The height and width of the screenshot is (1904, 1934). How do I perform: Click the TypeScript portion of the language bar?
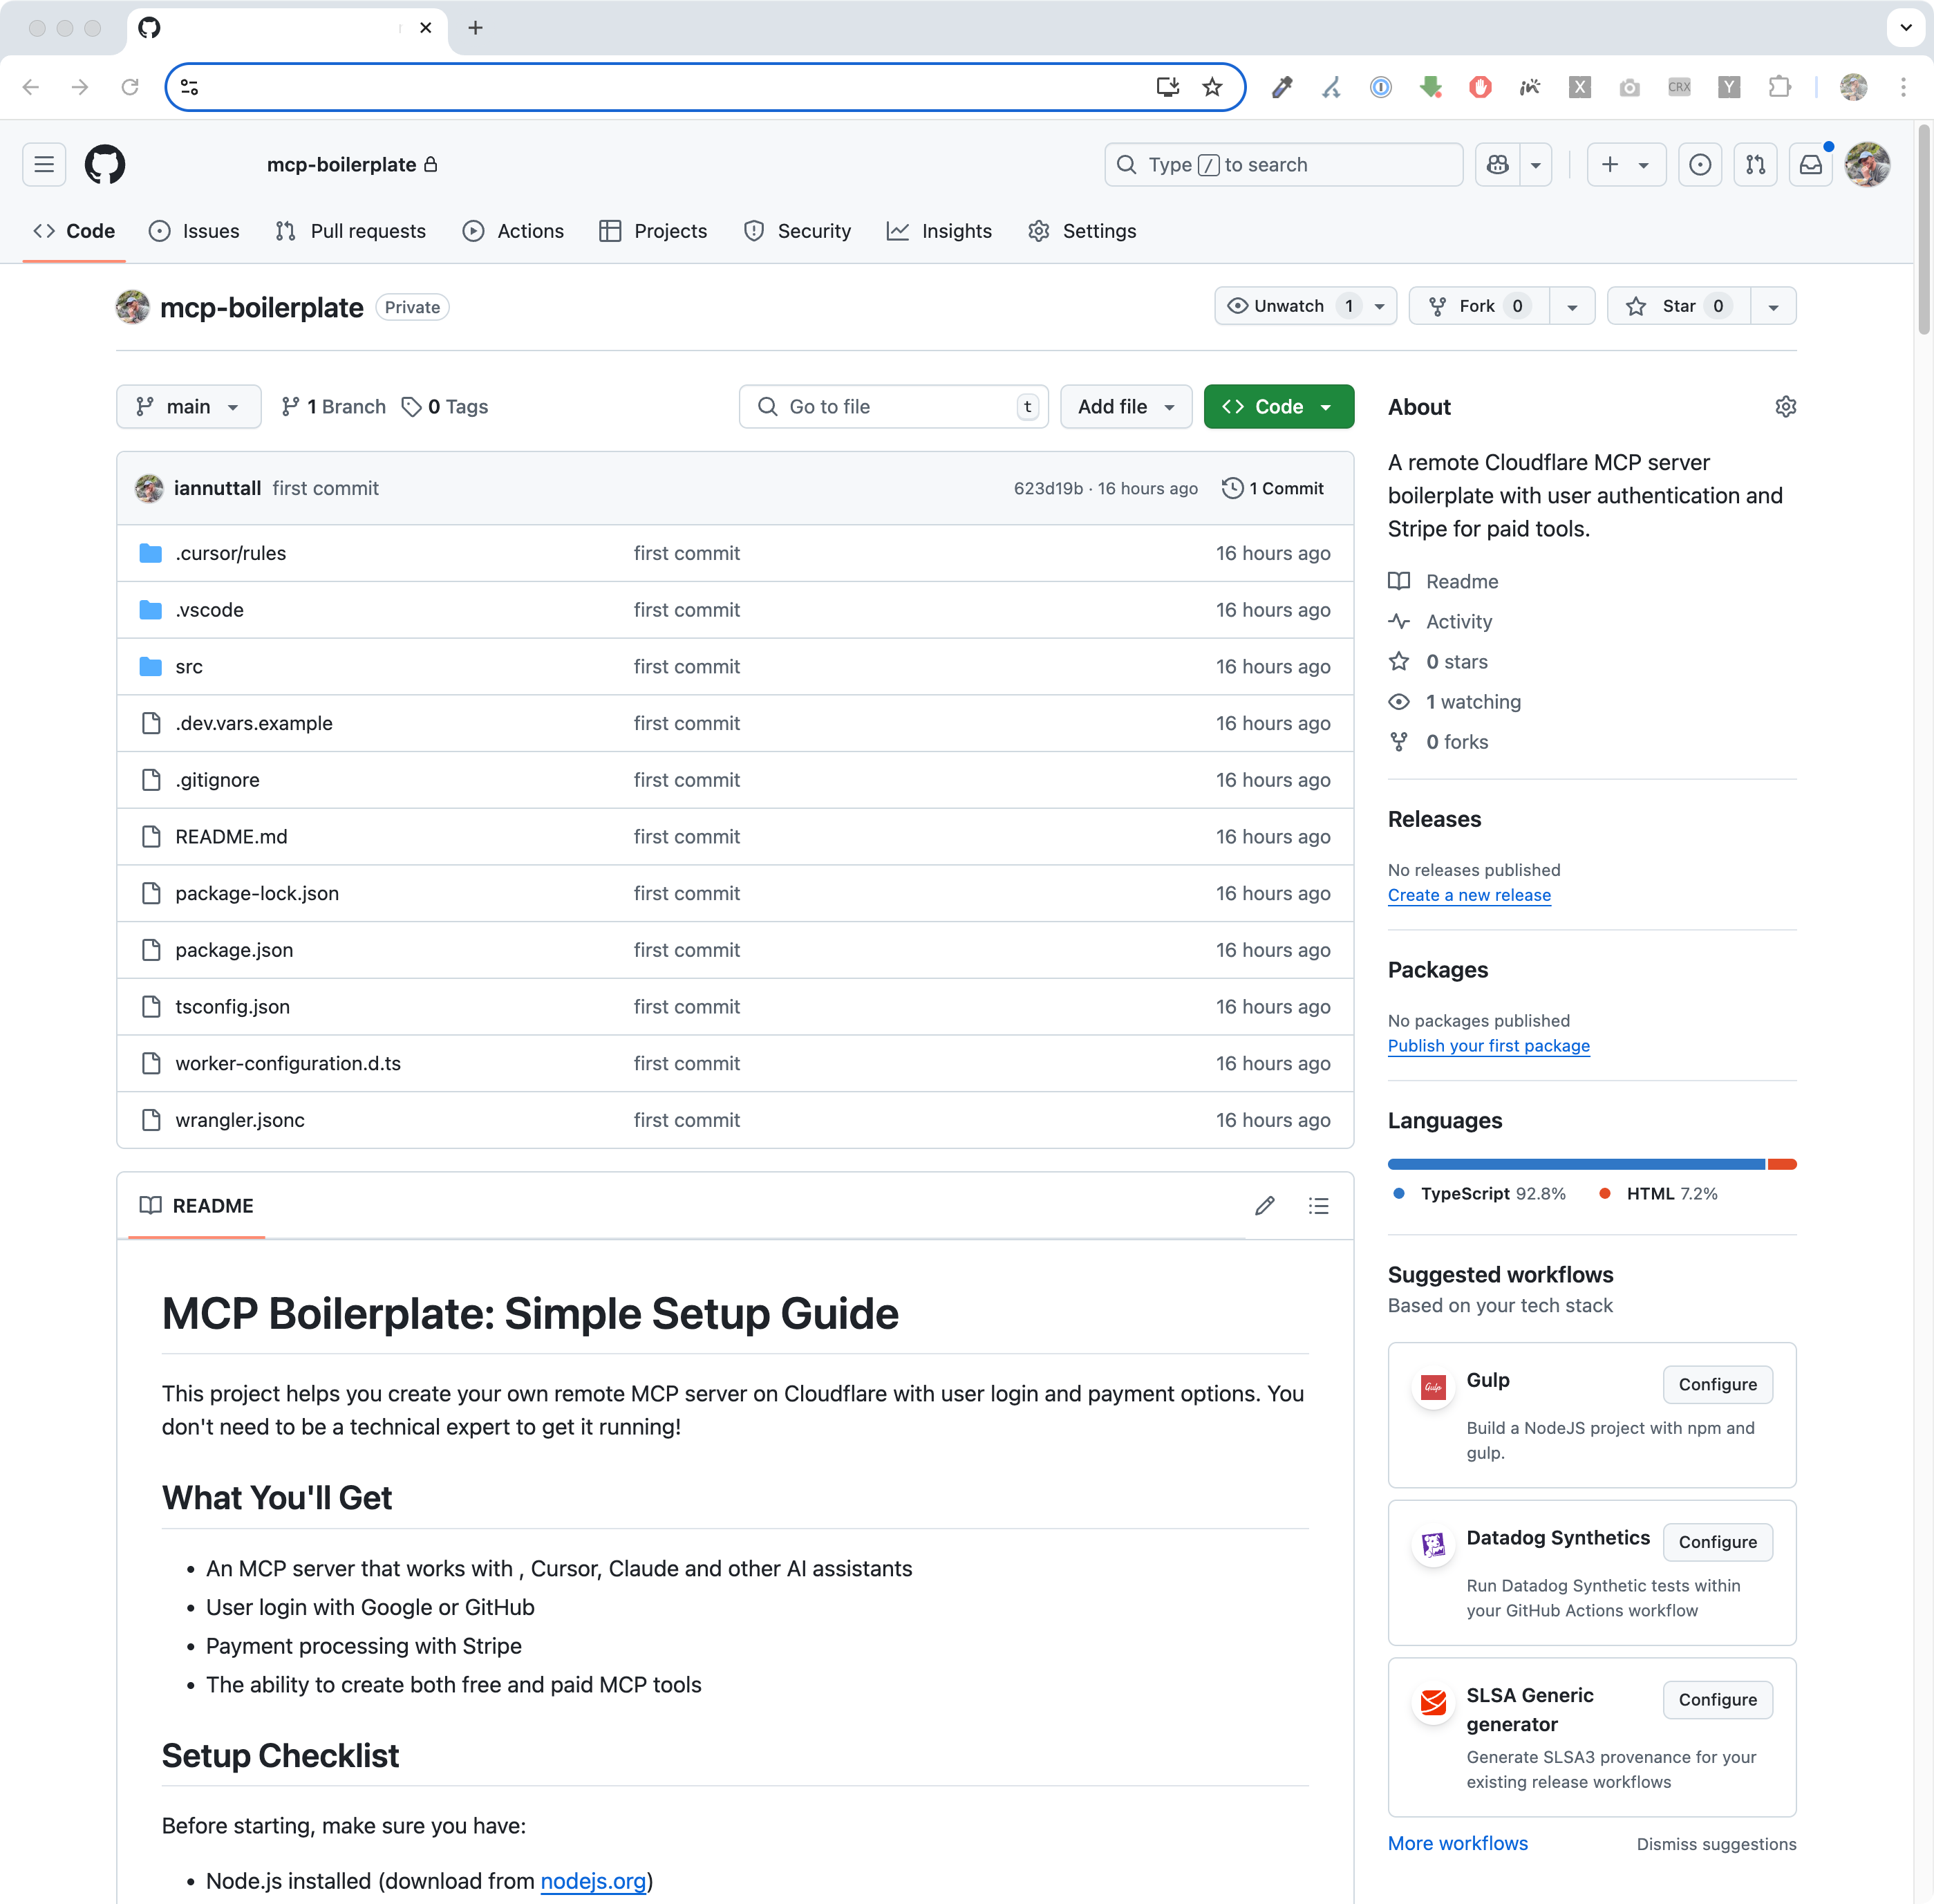1570,1163
